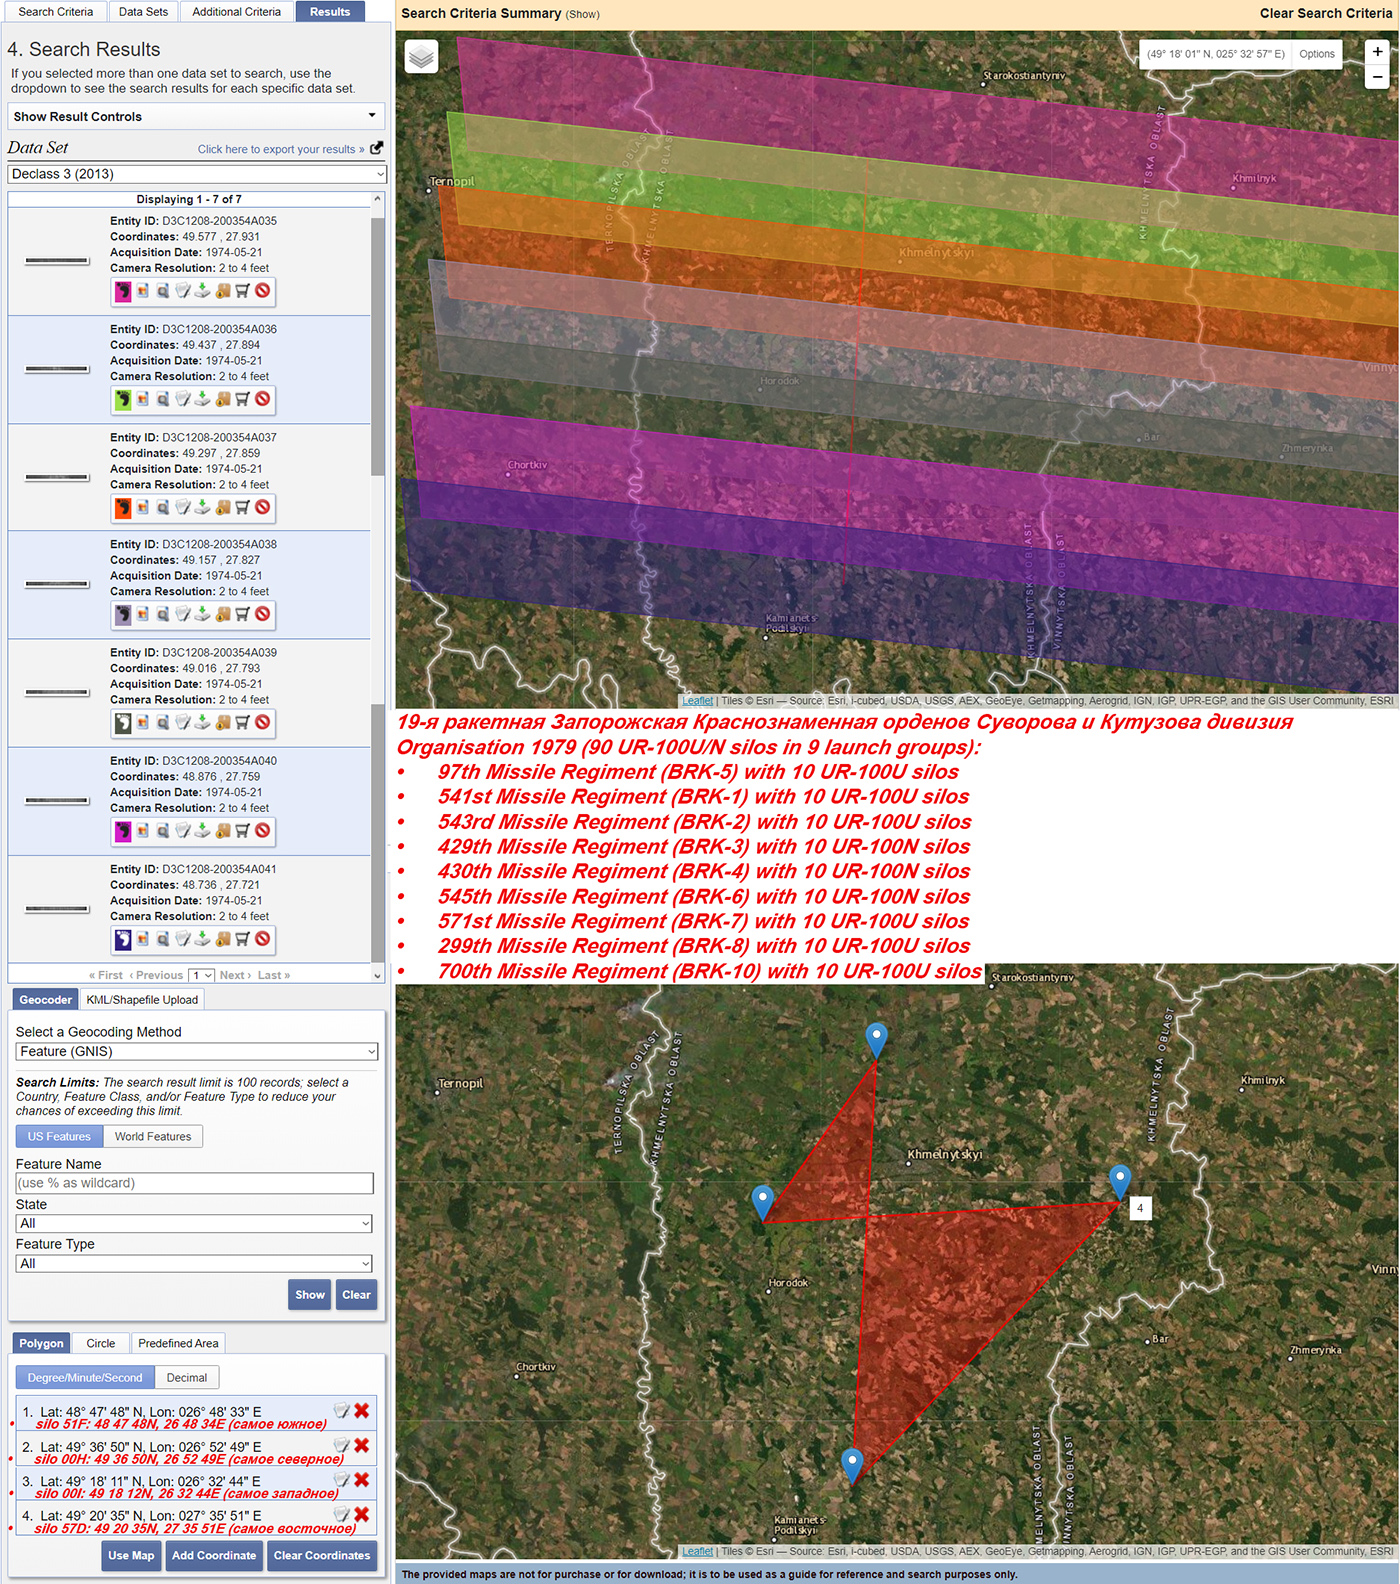This screenshot has width=1400, height=1584.
Task: Expand the Show Result Controls menu
Action: (x=197, y=117)
